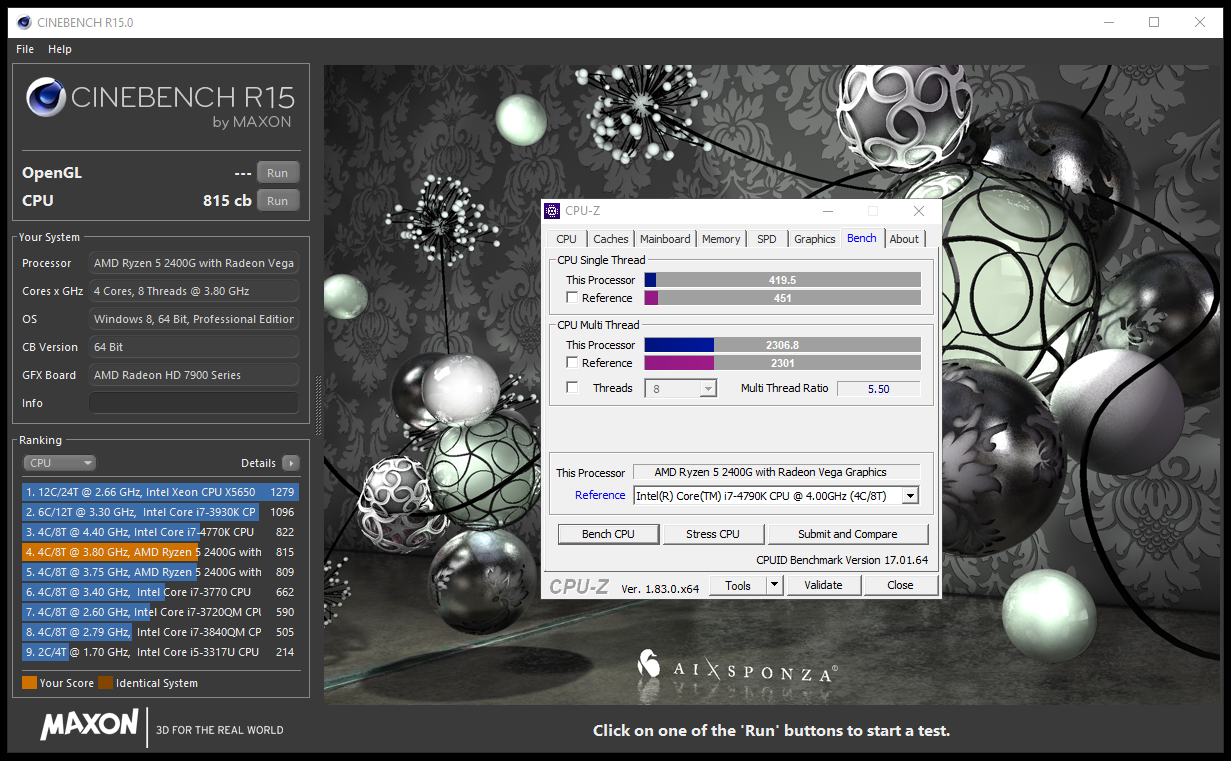
Task: Select ranking row 1 Intel Xeon X5650
Action: coord(160,492)
